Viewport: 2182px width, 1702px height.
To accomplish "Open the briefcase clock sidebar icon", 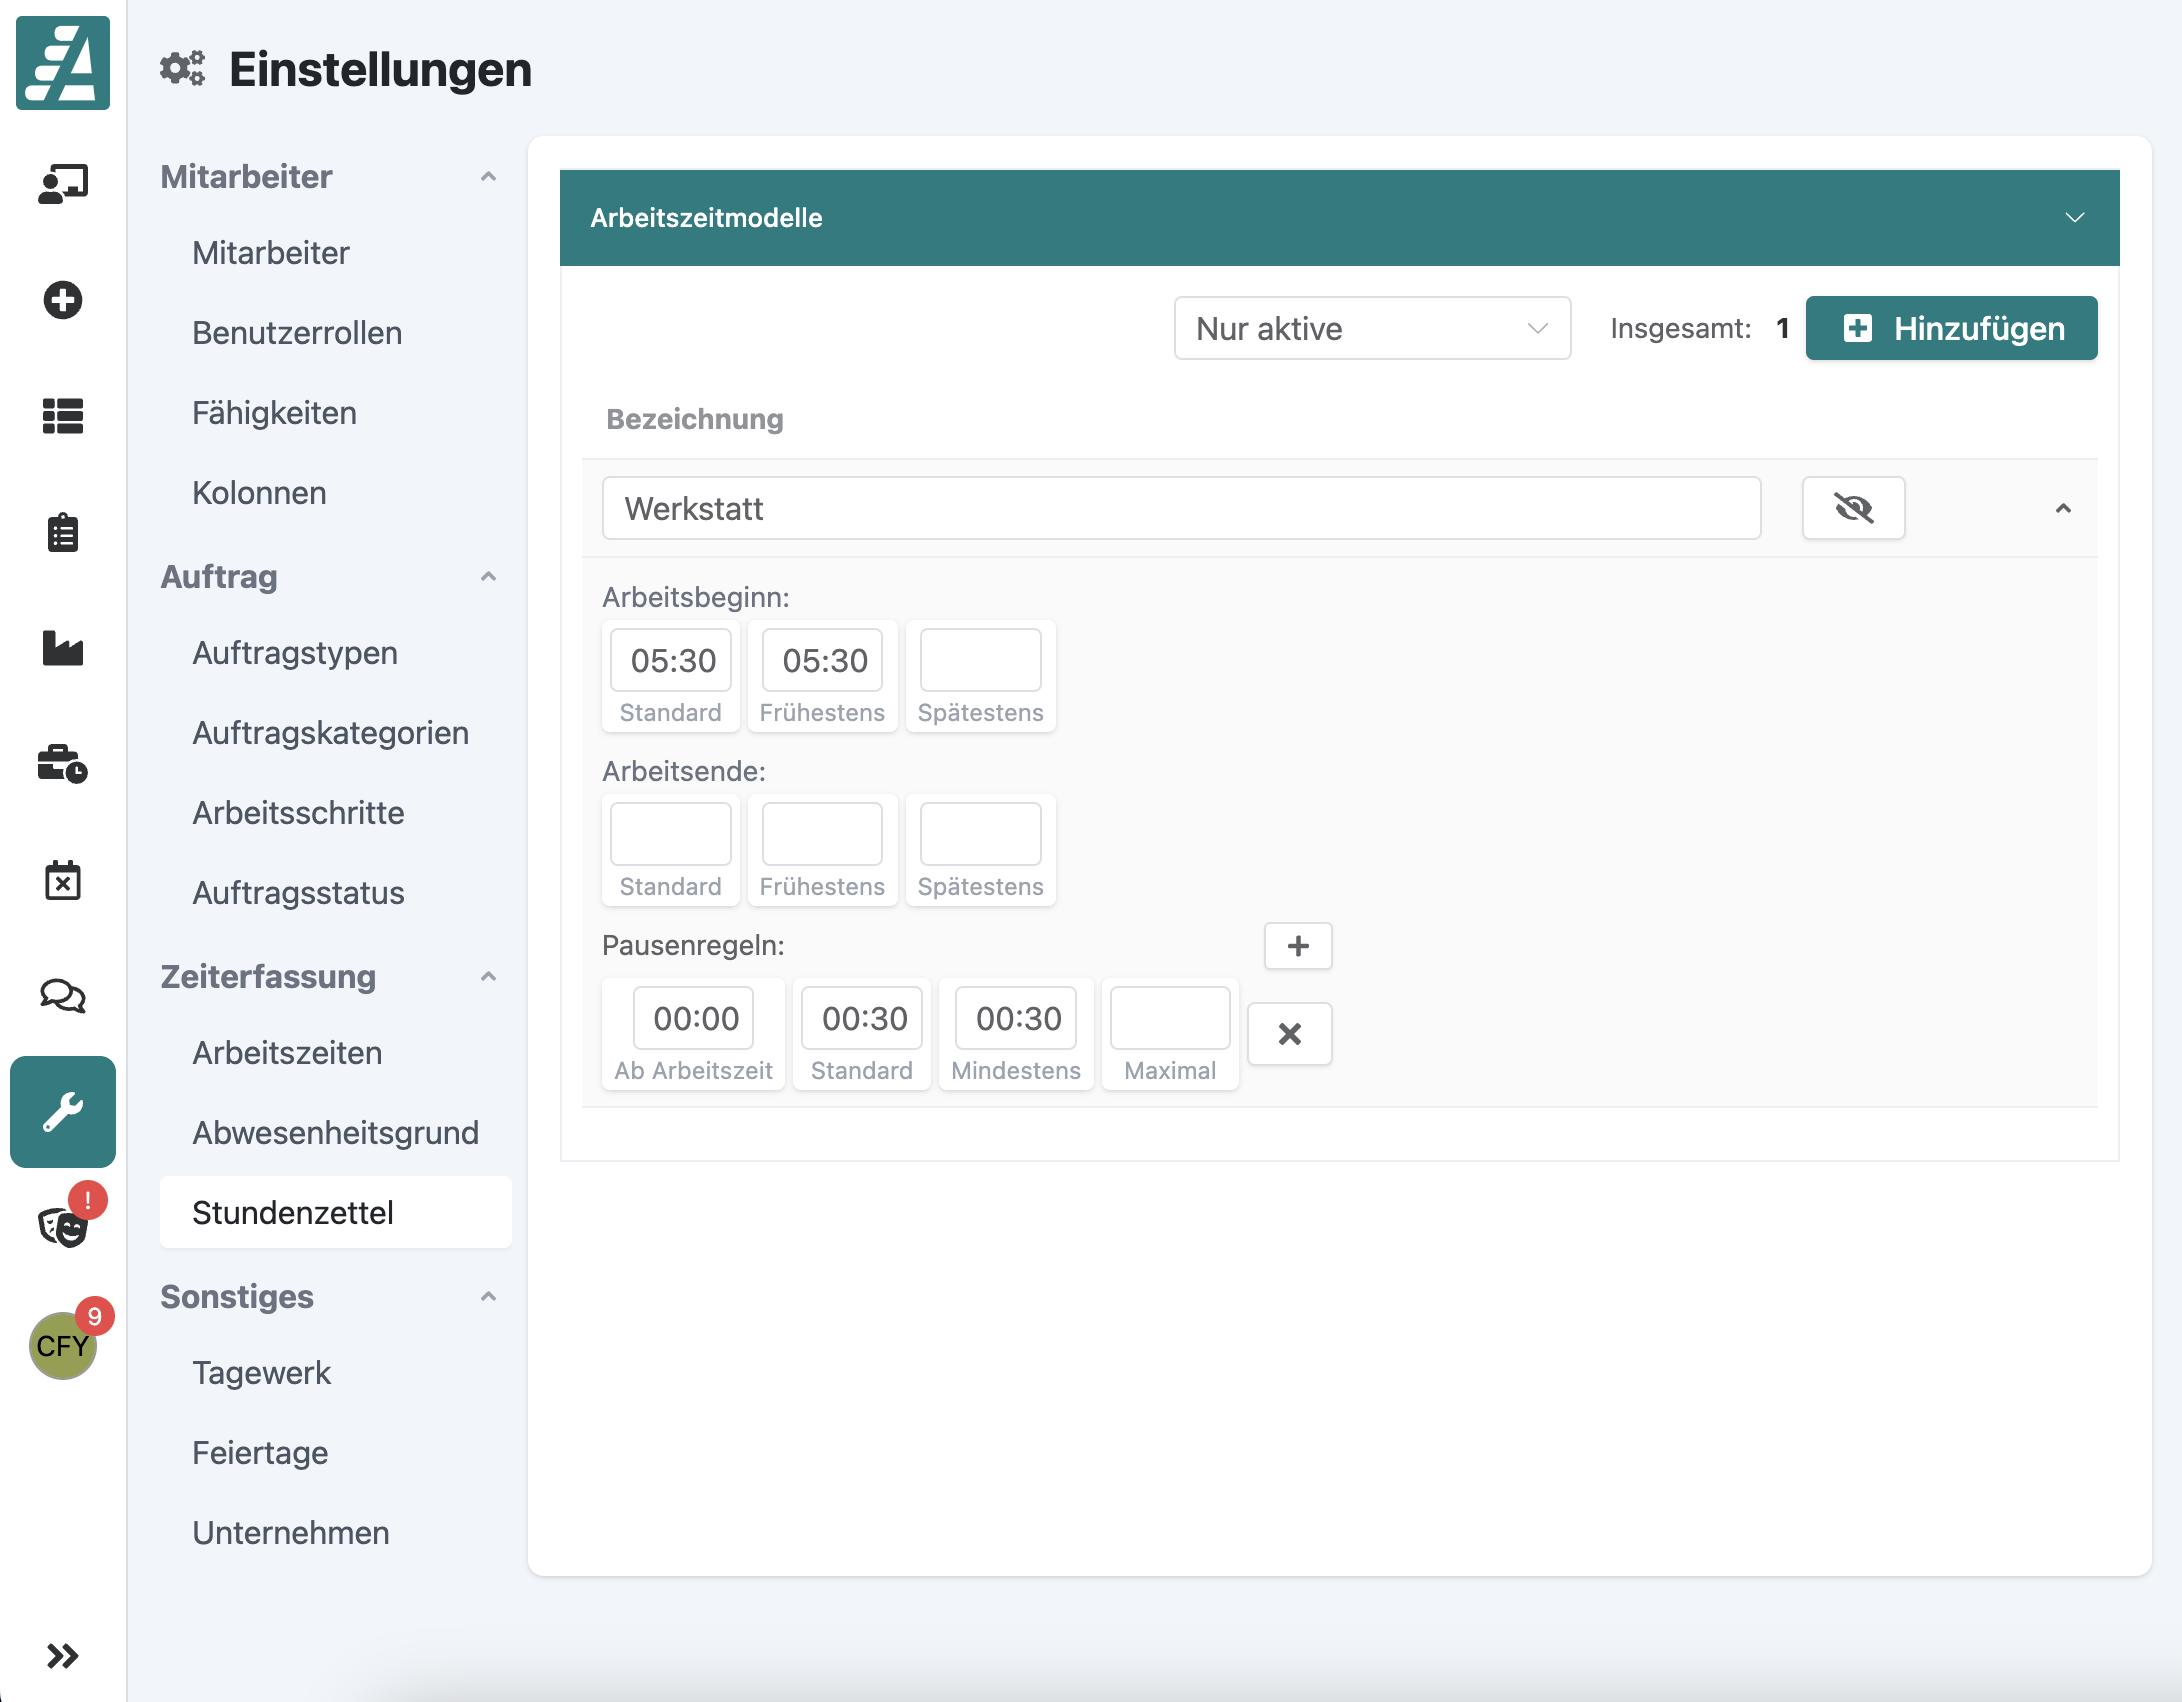I will [63, 764].
